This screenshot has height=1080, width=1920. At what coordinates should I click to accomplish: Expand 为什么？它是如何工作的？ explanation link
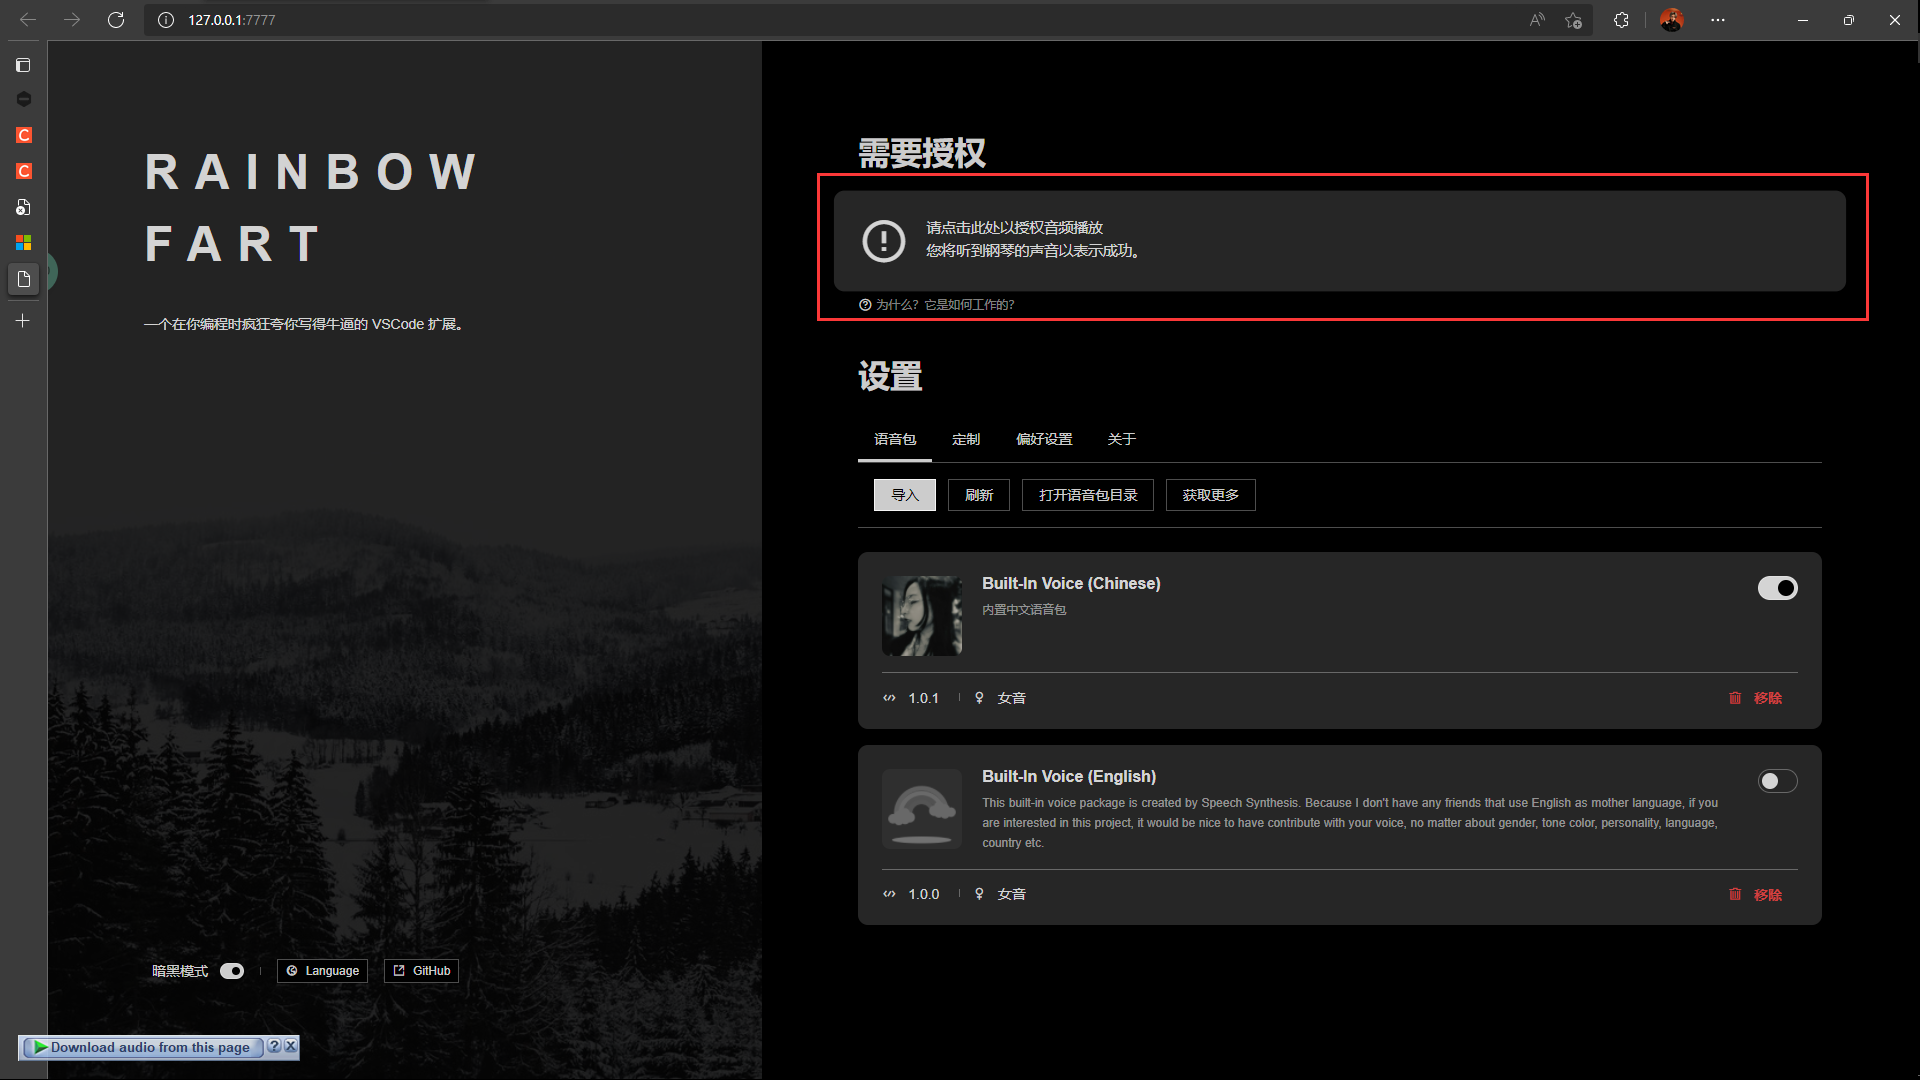[944, 305]
